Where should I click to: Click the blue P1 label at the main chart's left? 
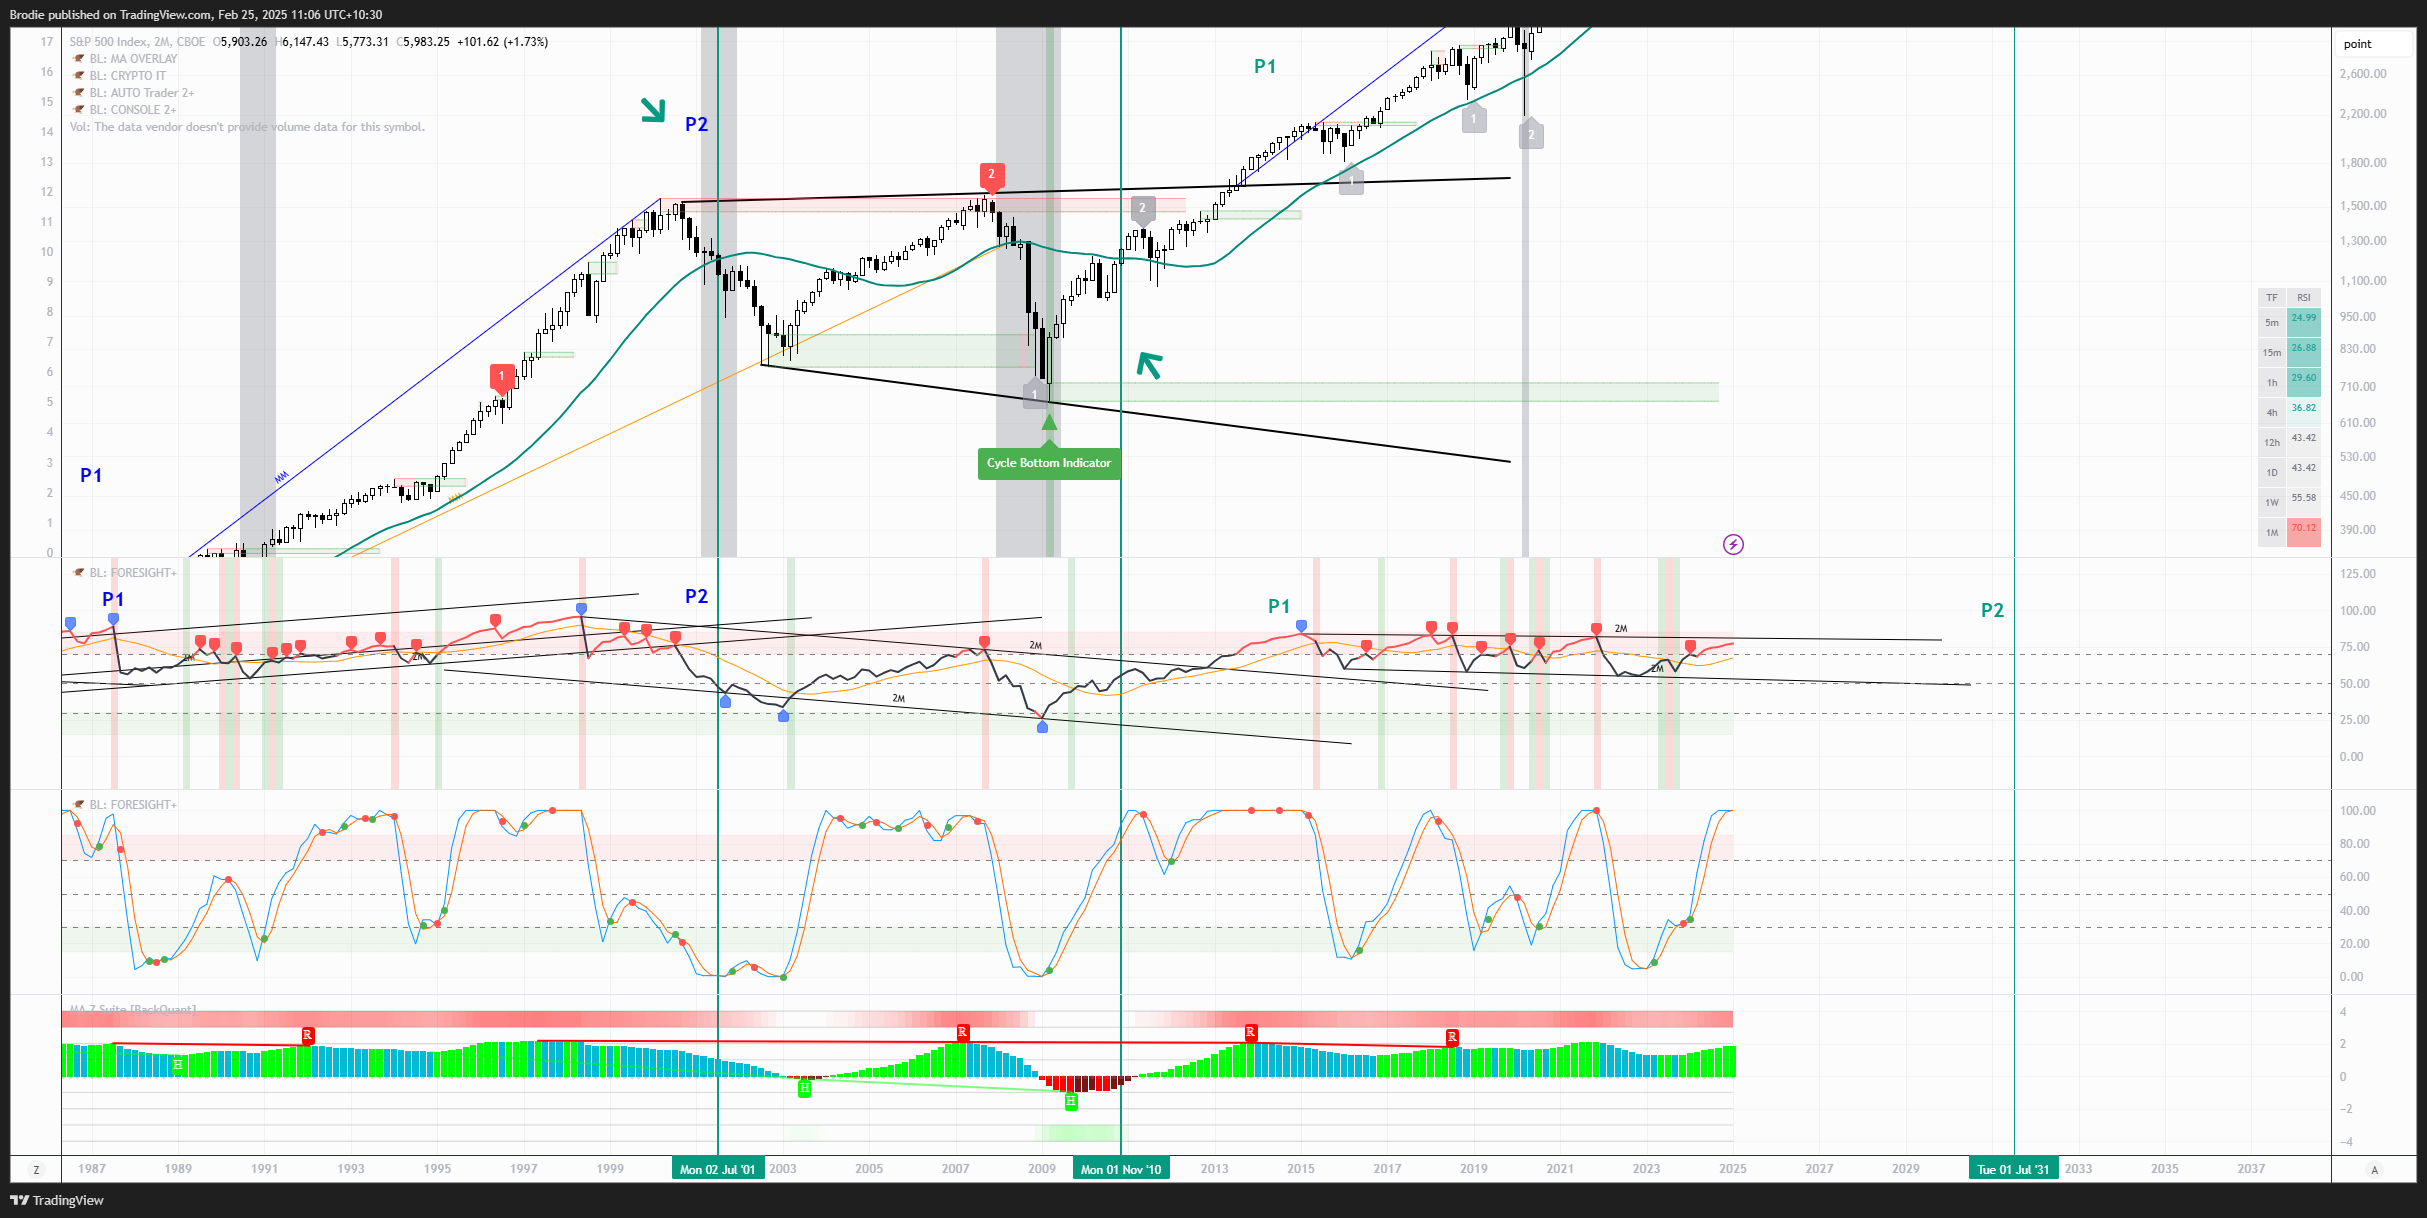tap(91, 475)
